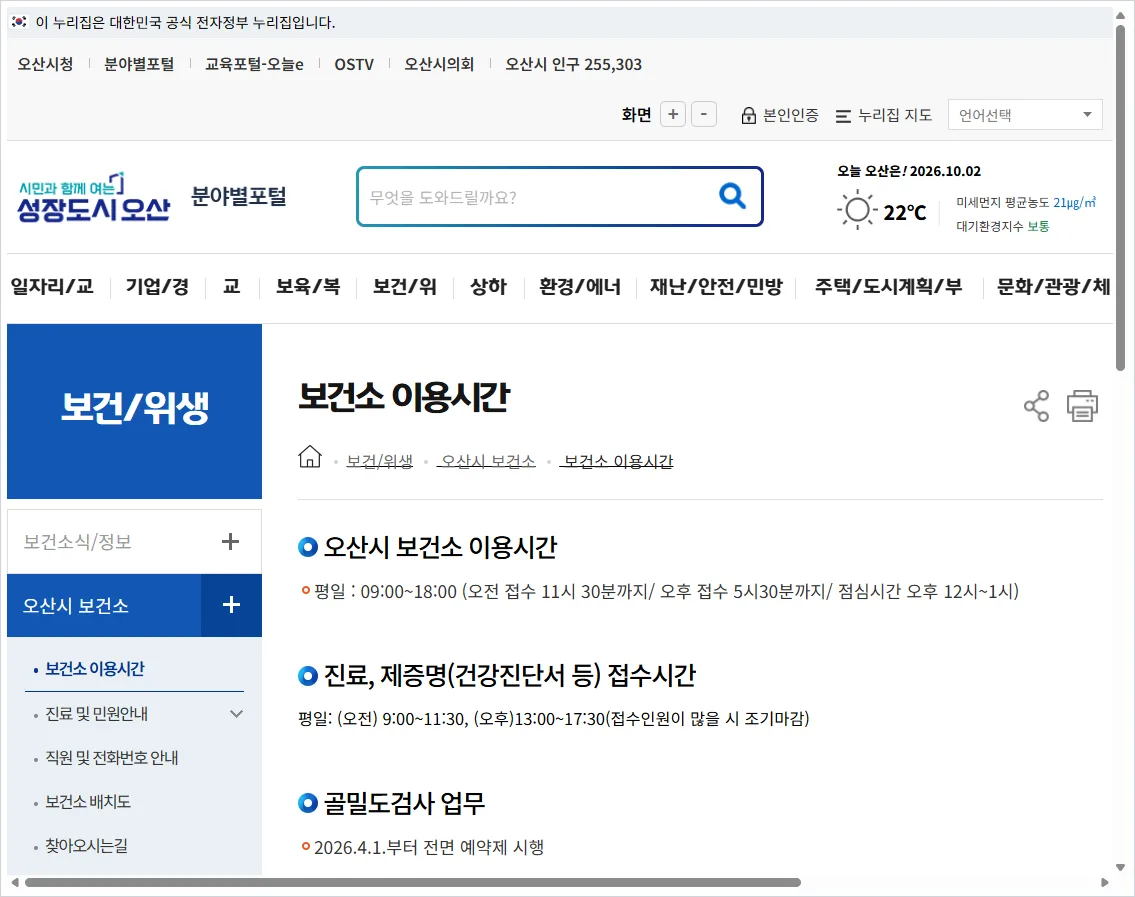Select 보건소 이용시간 sidebar item
The image size is (1135, 897).
click(x=95, y=669)
